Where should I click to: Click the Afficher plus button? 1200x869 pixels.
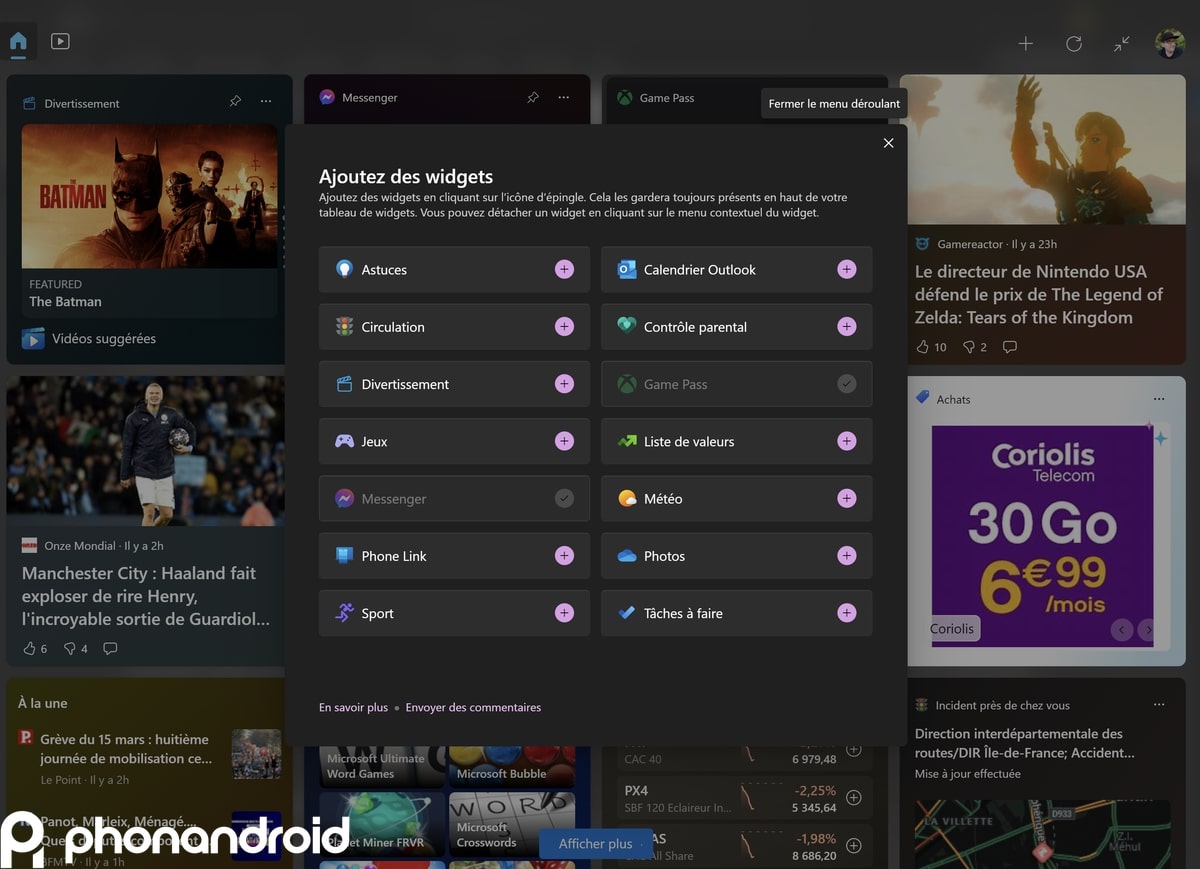[x=595, y=844]
